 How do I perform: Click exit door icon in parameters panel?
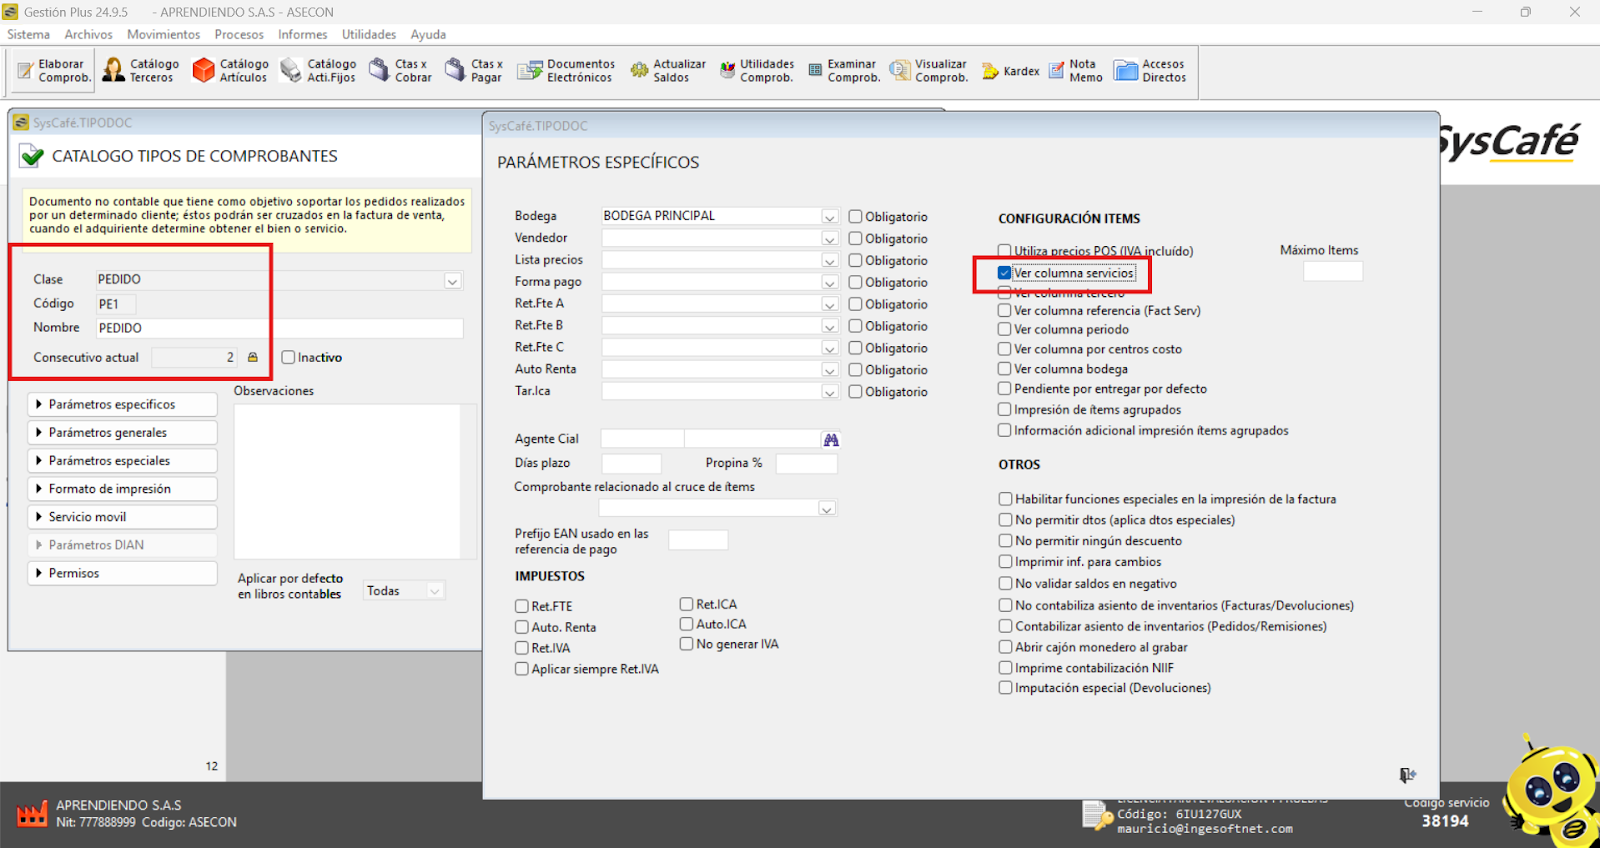pyautogui.click(x=1407, y=775)
